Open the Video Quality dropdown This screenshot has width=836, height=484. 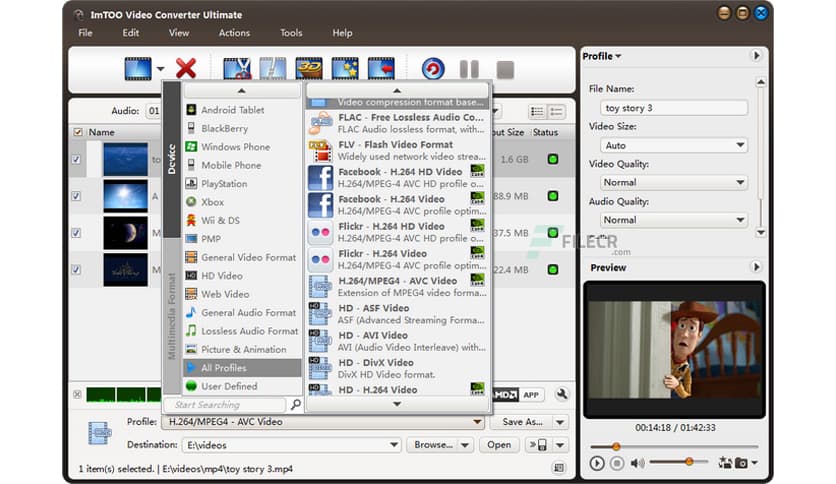740,182
